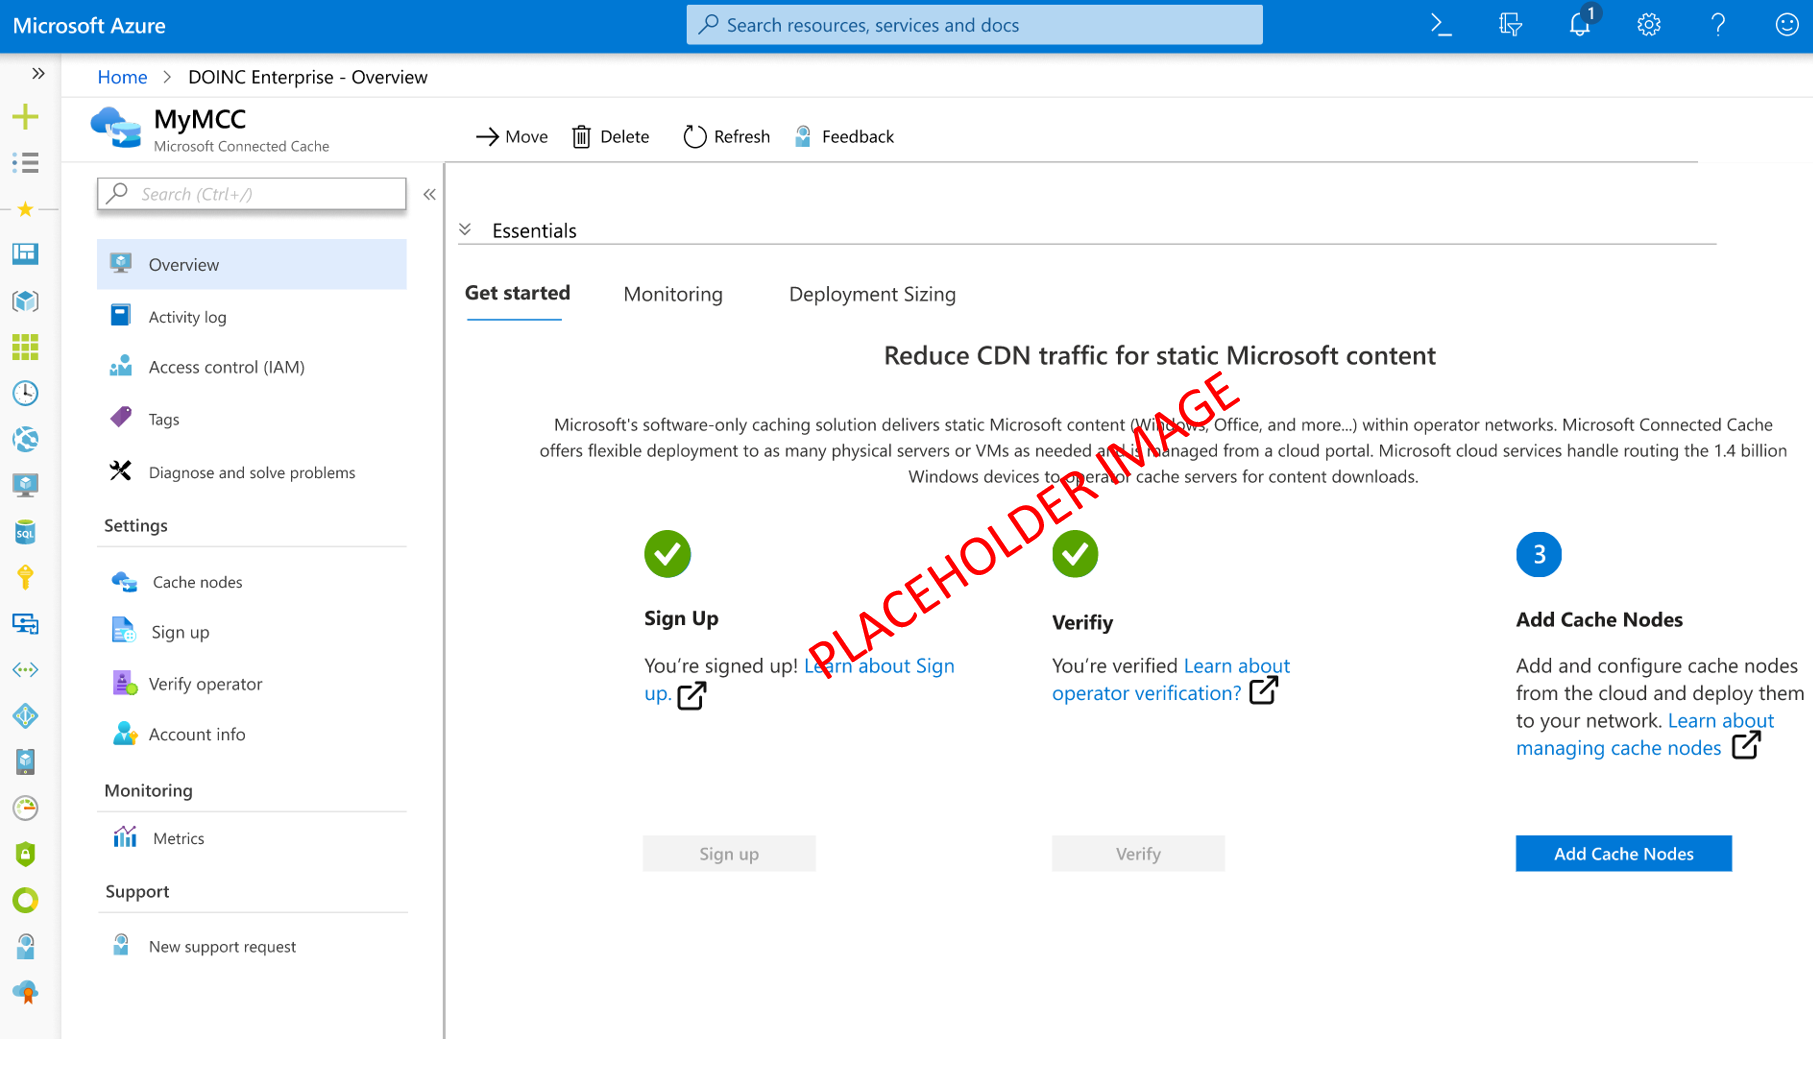
Task: Open the green grid all resources icon
Action: [x=25, y=347]
